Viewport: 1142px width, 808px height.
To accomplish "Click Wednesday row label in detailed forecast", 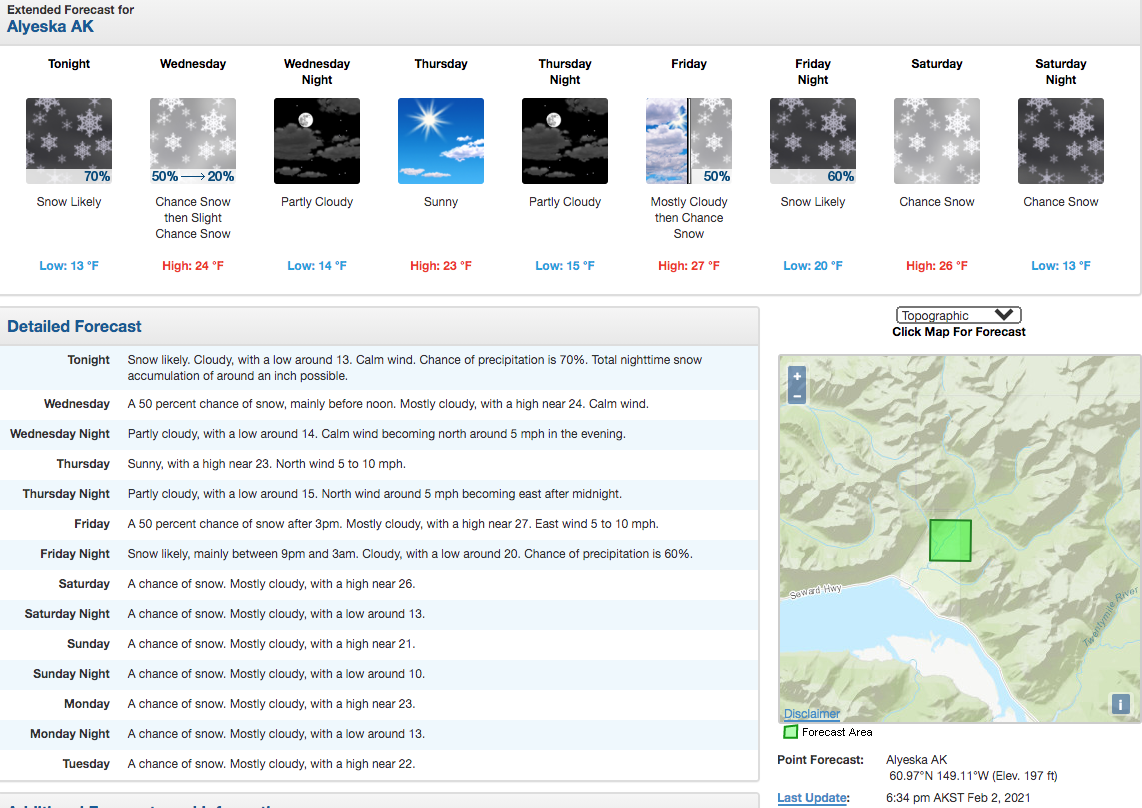I will coord(76,404).
